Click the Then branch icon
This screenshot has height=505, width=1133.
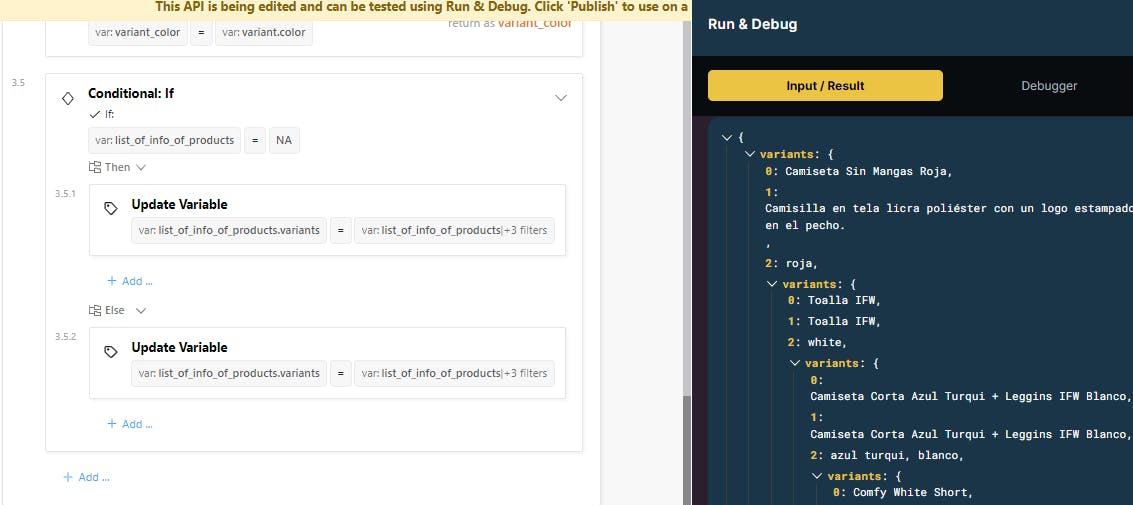click(x=95, y=167)
